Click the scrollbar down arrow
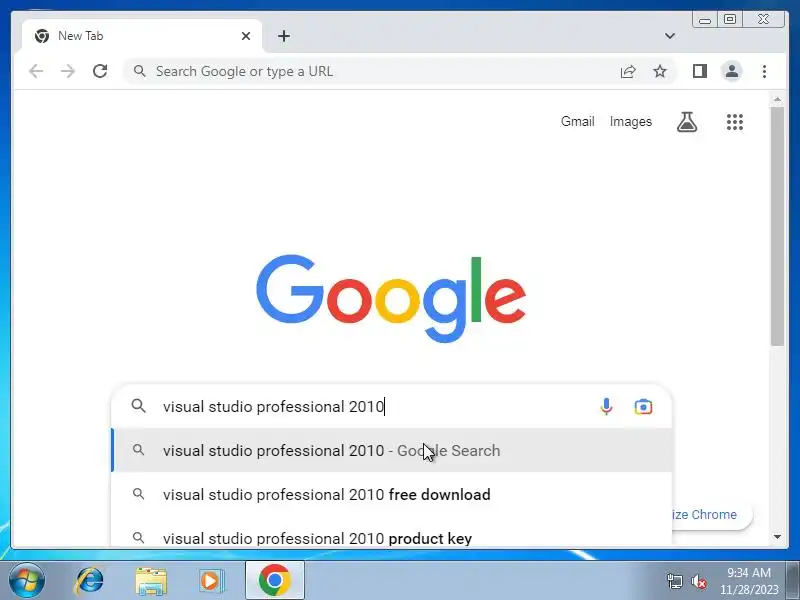Viewport: 800px width, 600px height. tap(778, 537)
